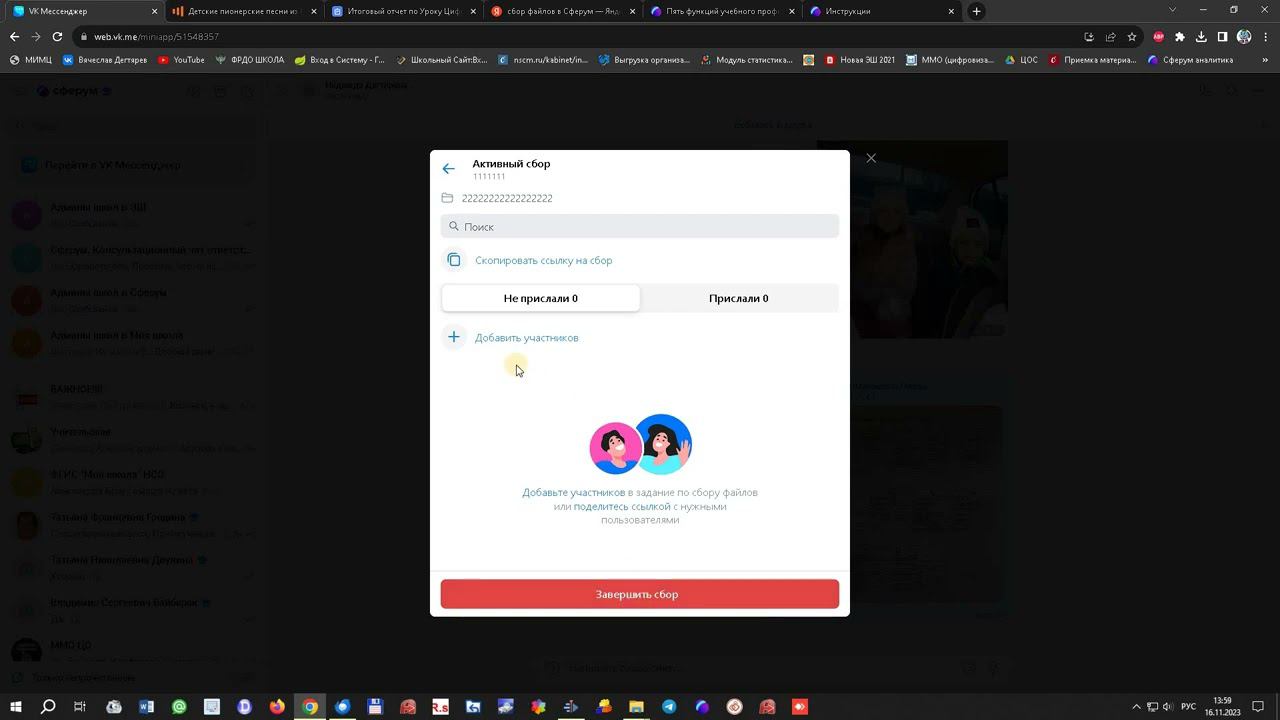
Task: Switch to Пять функций учебного профиля tab
Action: [x=724, y=11]
